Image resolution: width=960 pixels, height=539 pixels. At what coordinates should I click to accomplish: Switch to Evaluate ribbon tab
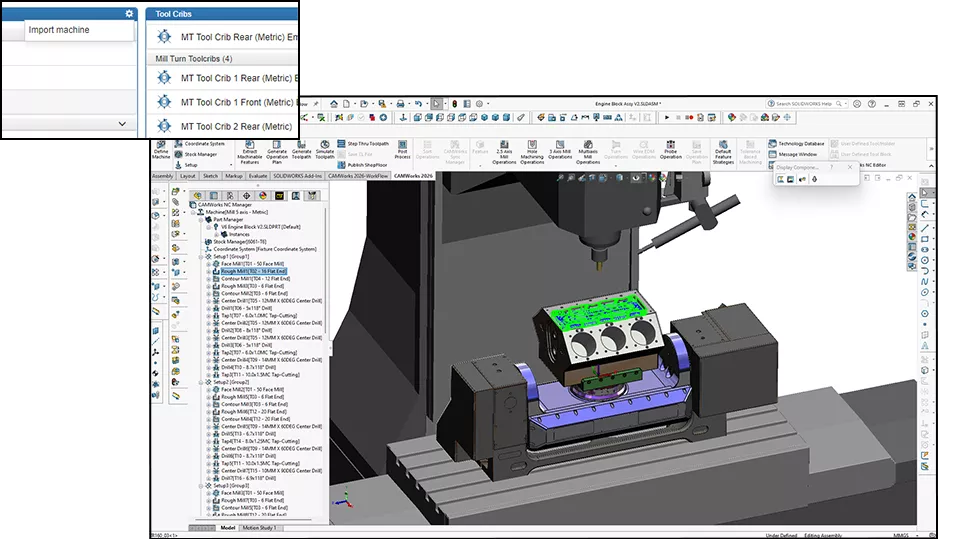[x=258, y=176]
